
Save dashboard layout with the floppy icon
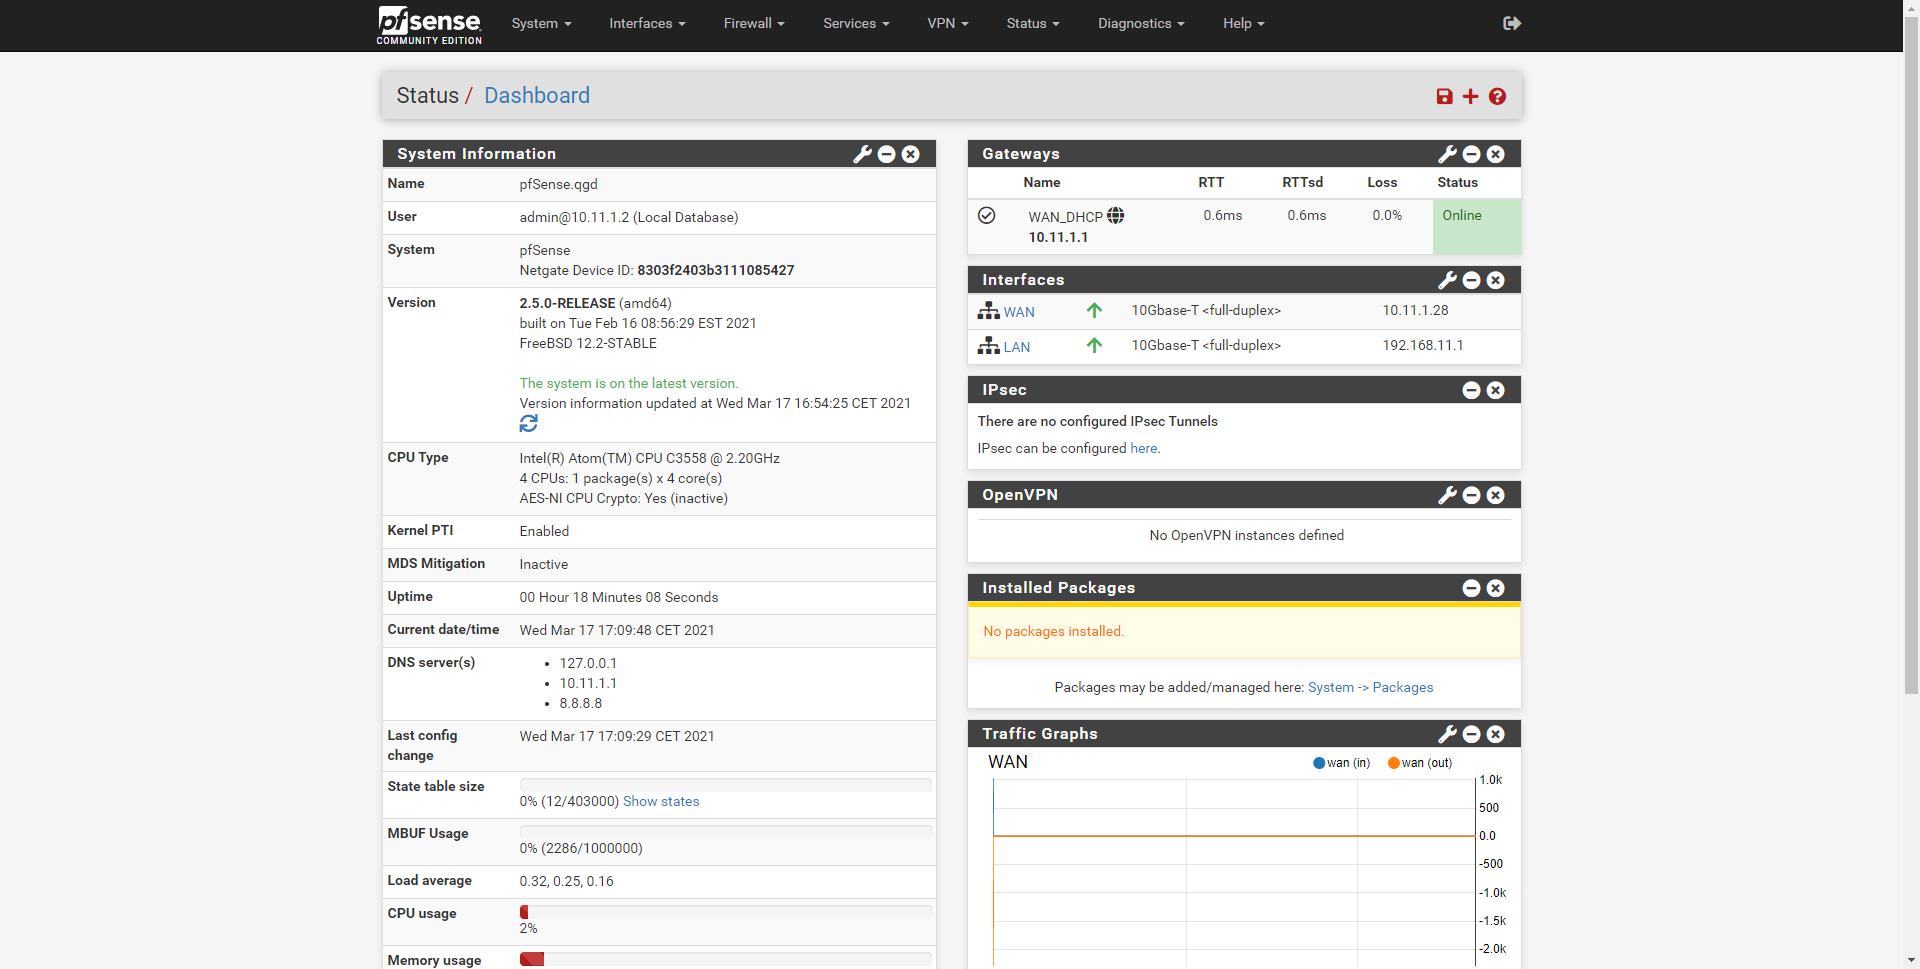coord(1444,96)
